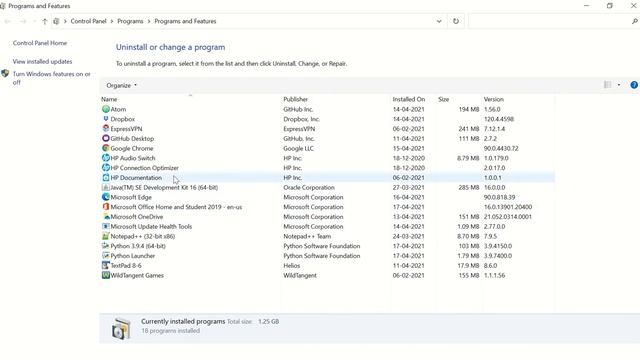Click the Helios publisher cell

point(291,266)
